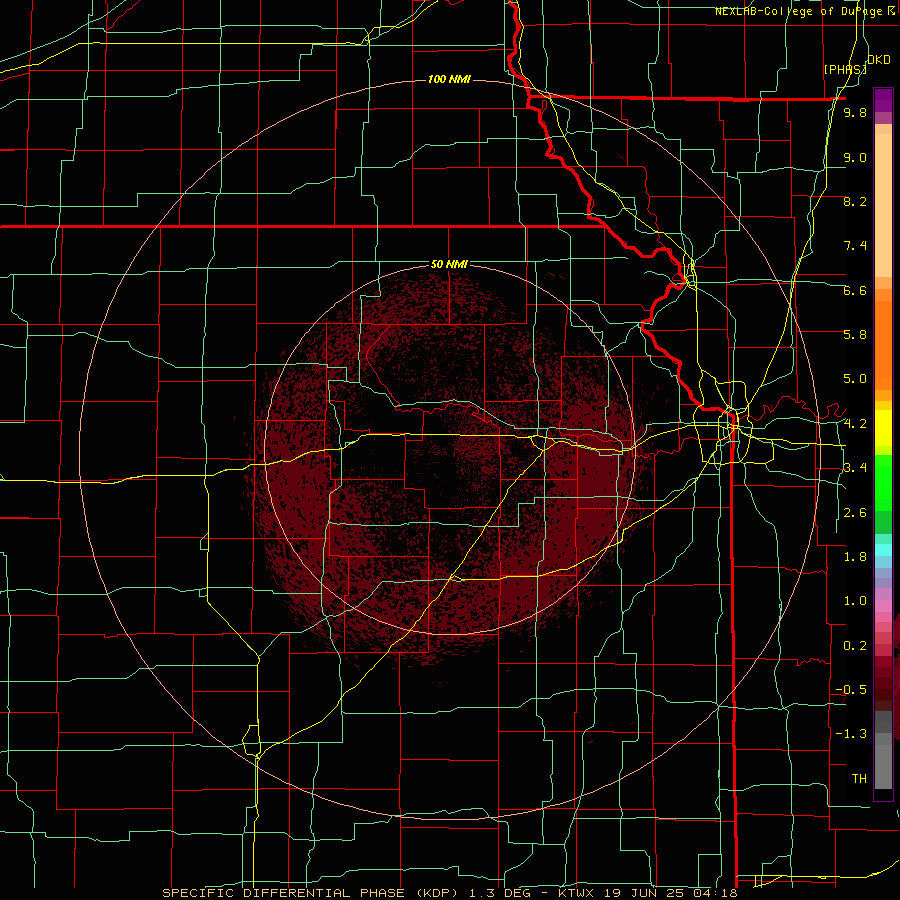This screenshot has height=900, width=900.
Task: Click the 8.2 value on color scale
Action: click(855, 201)
